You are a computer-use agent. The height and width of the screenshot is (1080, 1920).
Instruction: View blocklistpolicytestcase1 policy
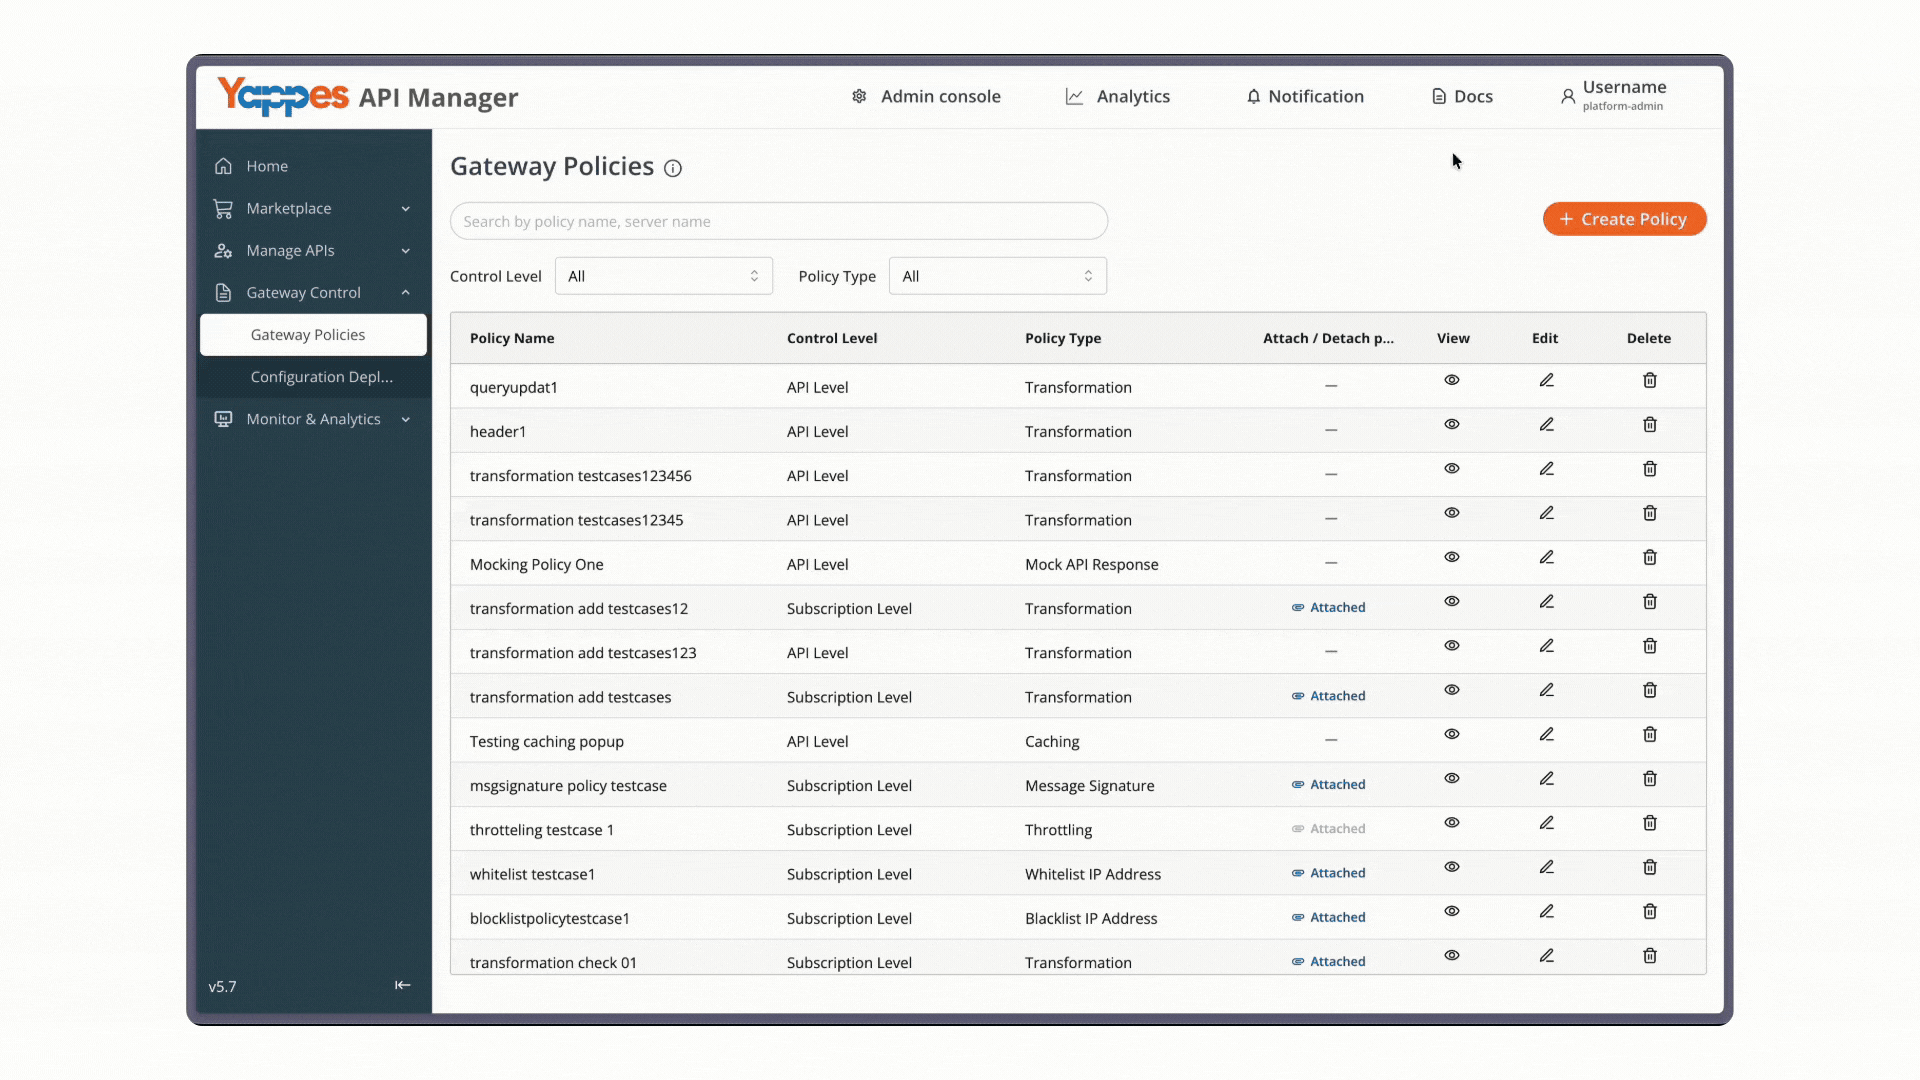pyautogui.click(x=1452, y=911)
